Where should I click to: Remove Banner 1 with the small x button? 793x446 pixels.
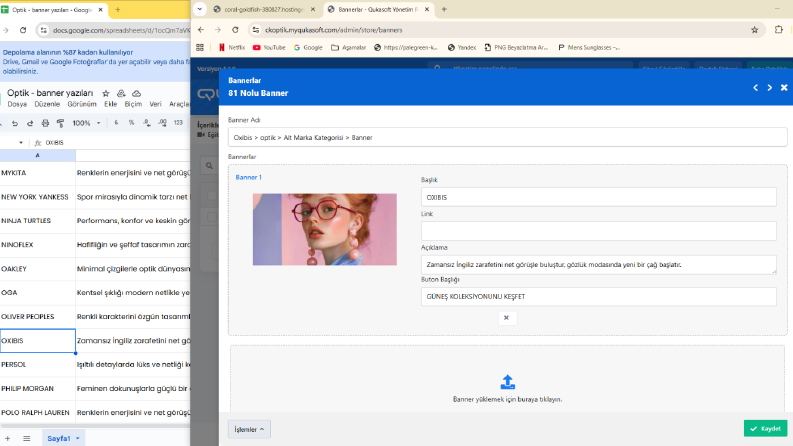[506, 318]
